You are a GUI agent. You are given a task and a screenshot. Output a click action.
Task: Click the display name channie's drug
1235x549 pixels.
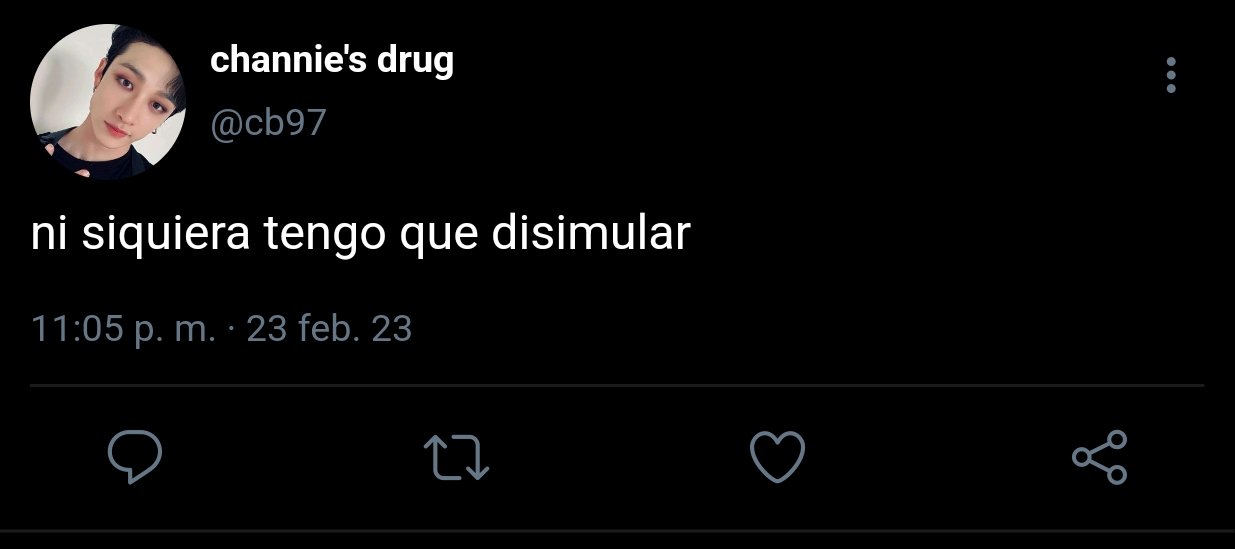pyautogui.click(x=332, y=61)
